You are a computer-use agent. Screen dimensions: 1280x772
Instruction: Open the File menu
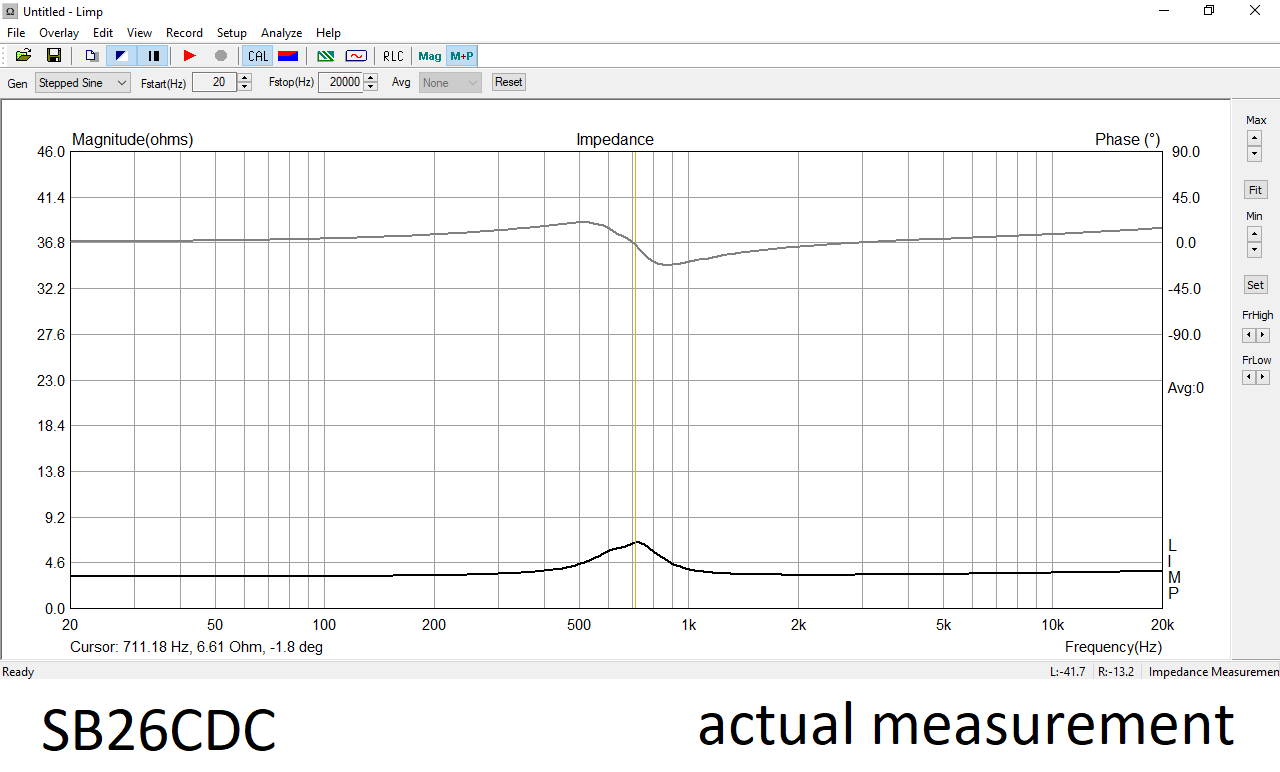[x=16, y=33]
